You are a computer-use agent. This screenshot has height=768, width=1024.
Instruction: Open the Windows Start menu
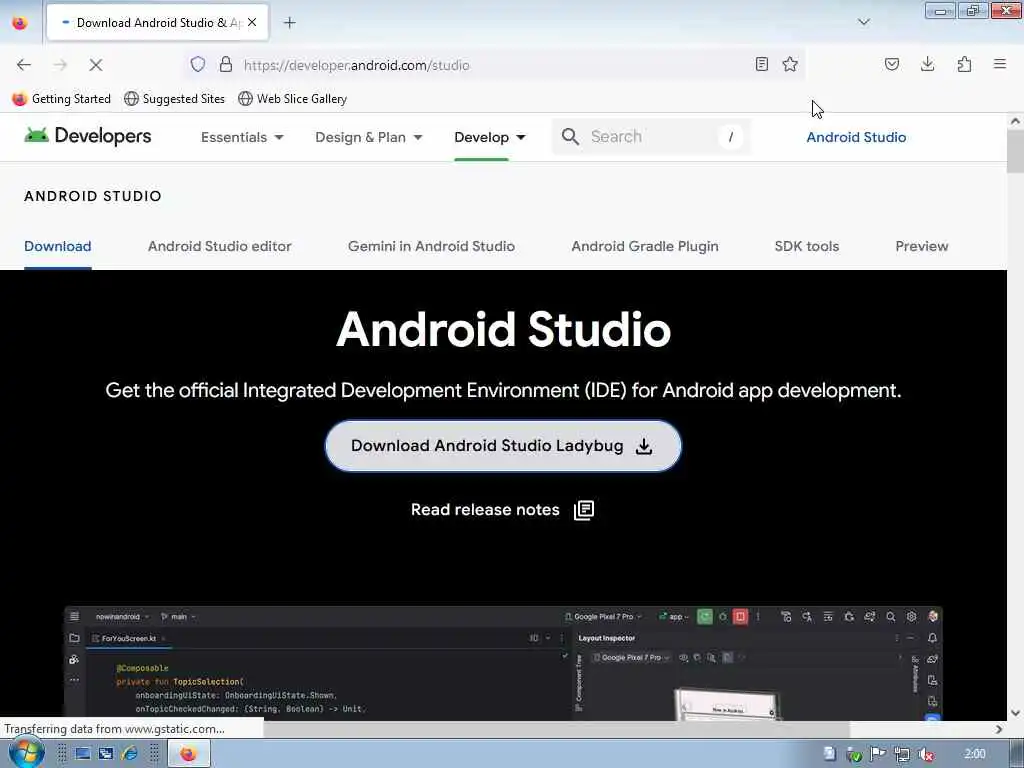coord(25,753)
